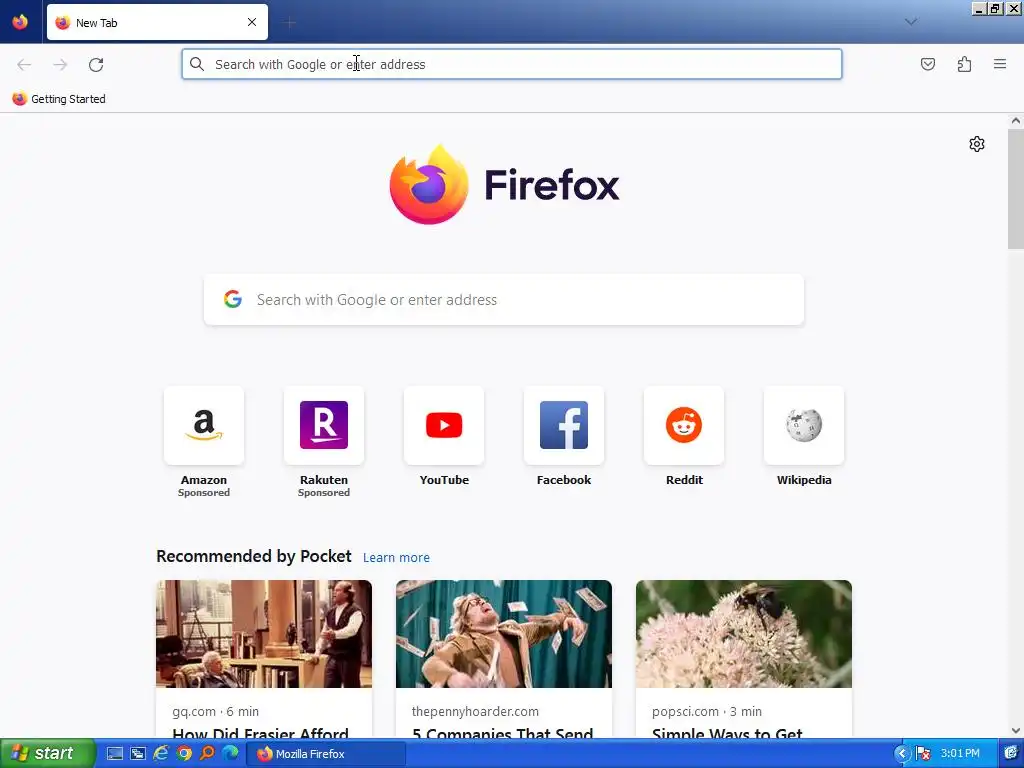Screen dimensions: 1024x768
Task: Open the second quick launch window icon
Action: (x=138, y=754)
